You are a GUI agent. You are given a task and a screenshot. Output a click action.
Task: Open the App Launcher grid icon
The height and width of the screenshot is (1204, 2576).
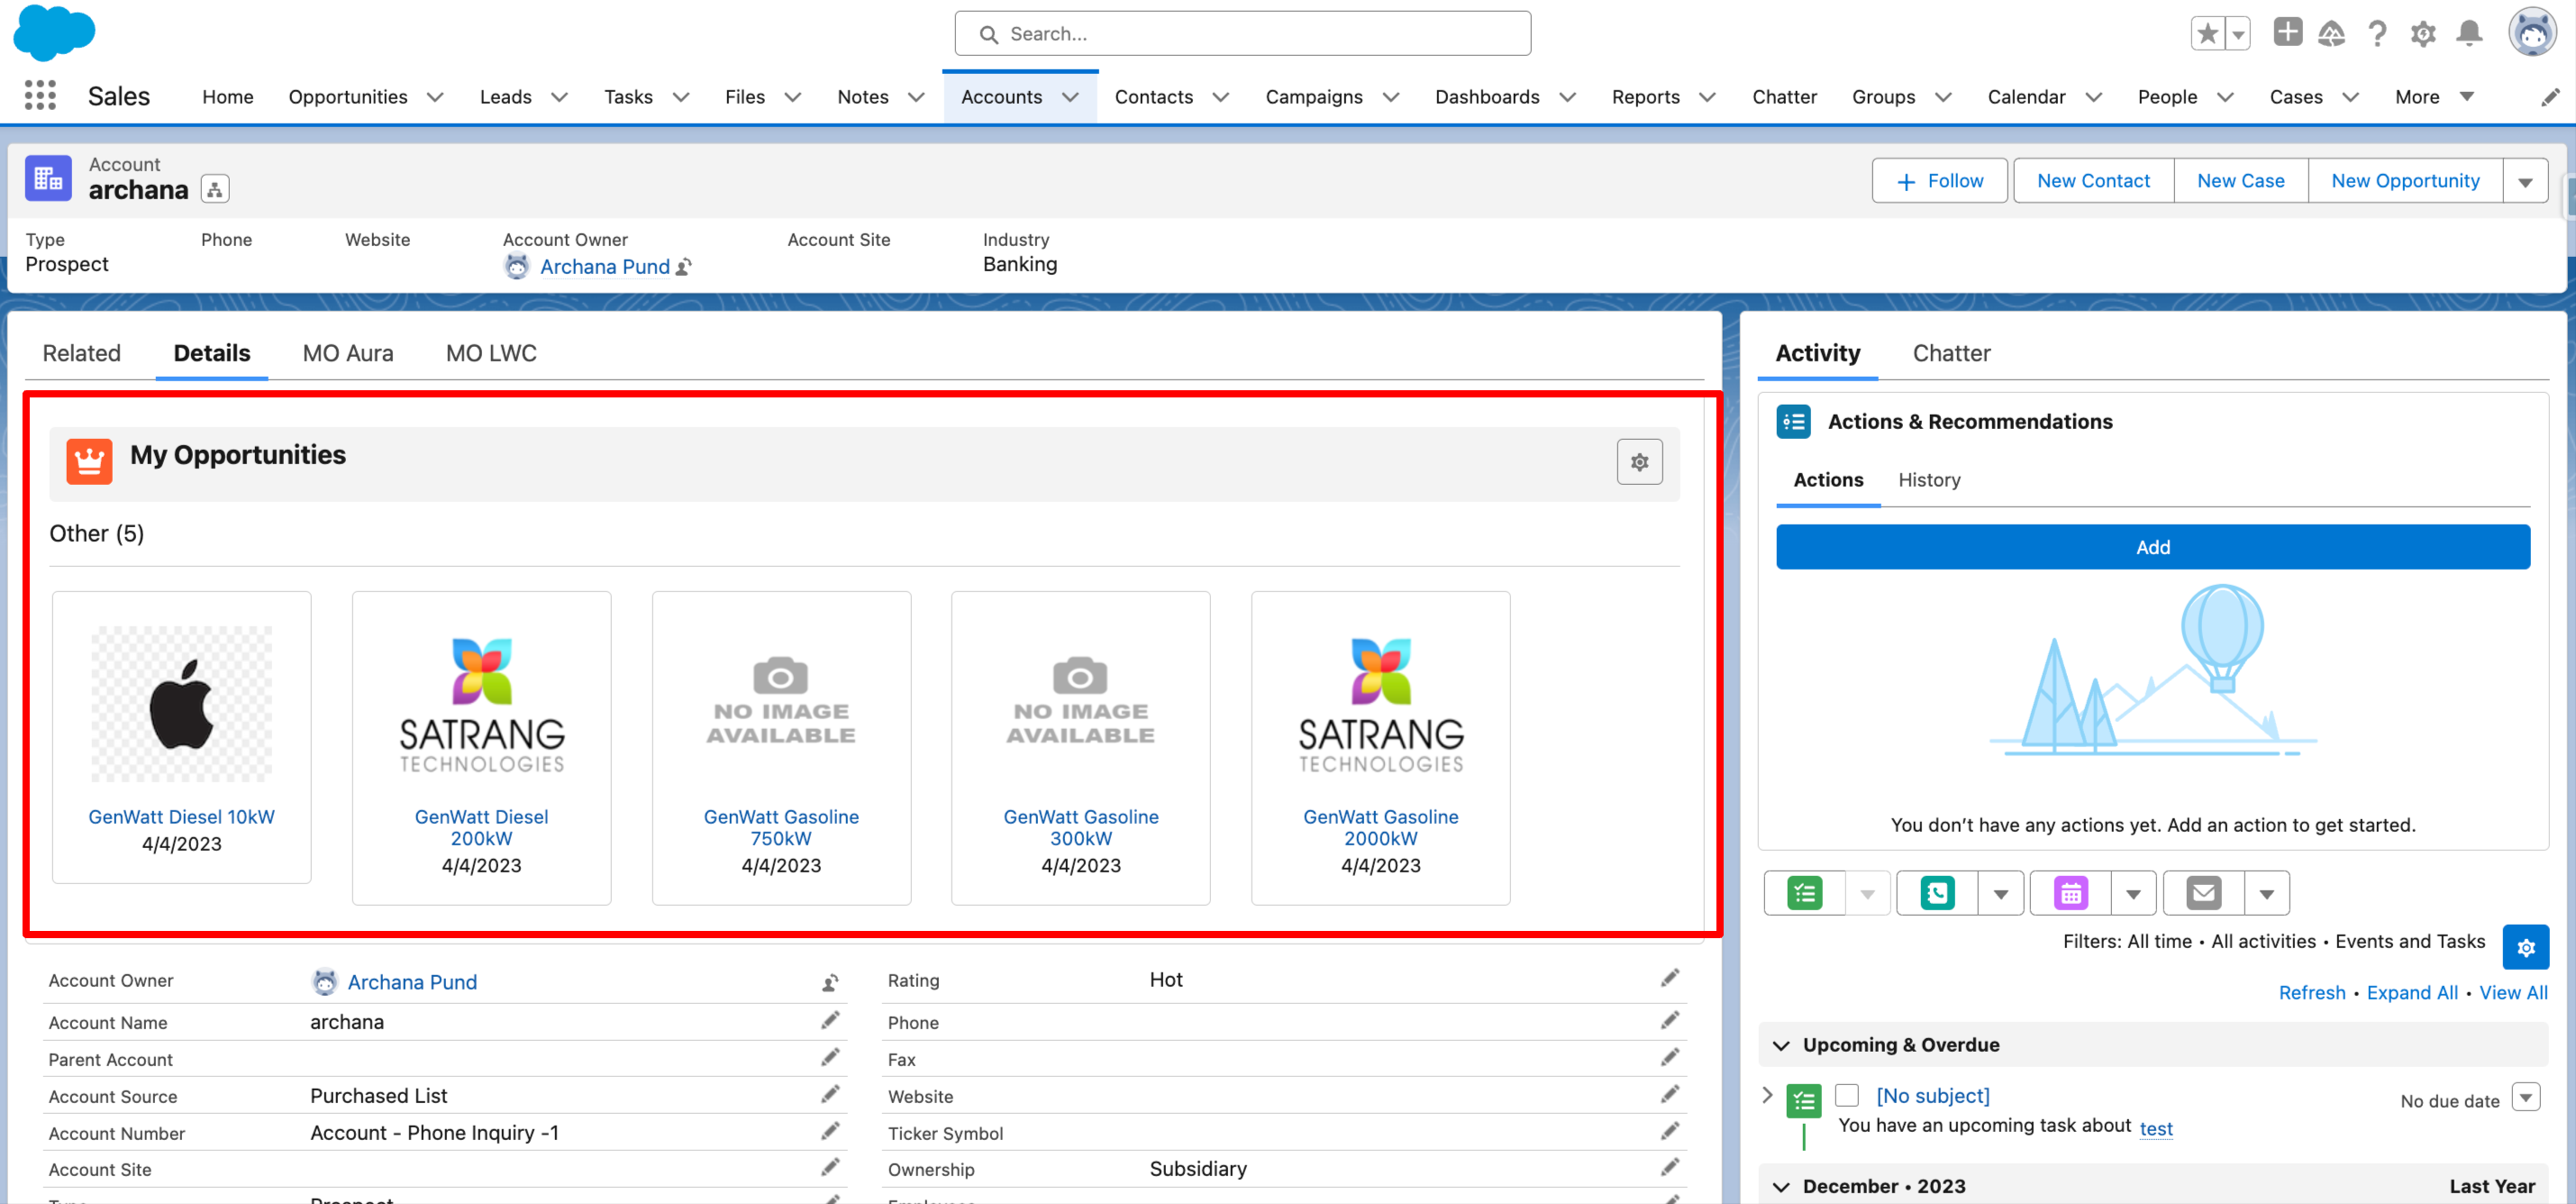tap(40, 96)
